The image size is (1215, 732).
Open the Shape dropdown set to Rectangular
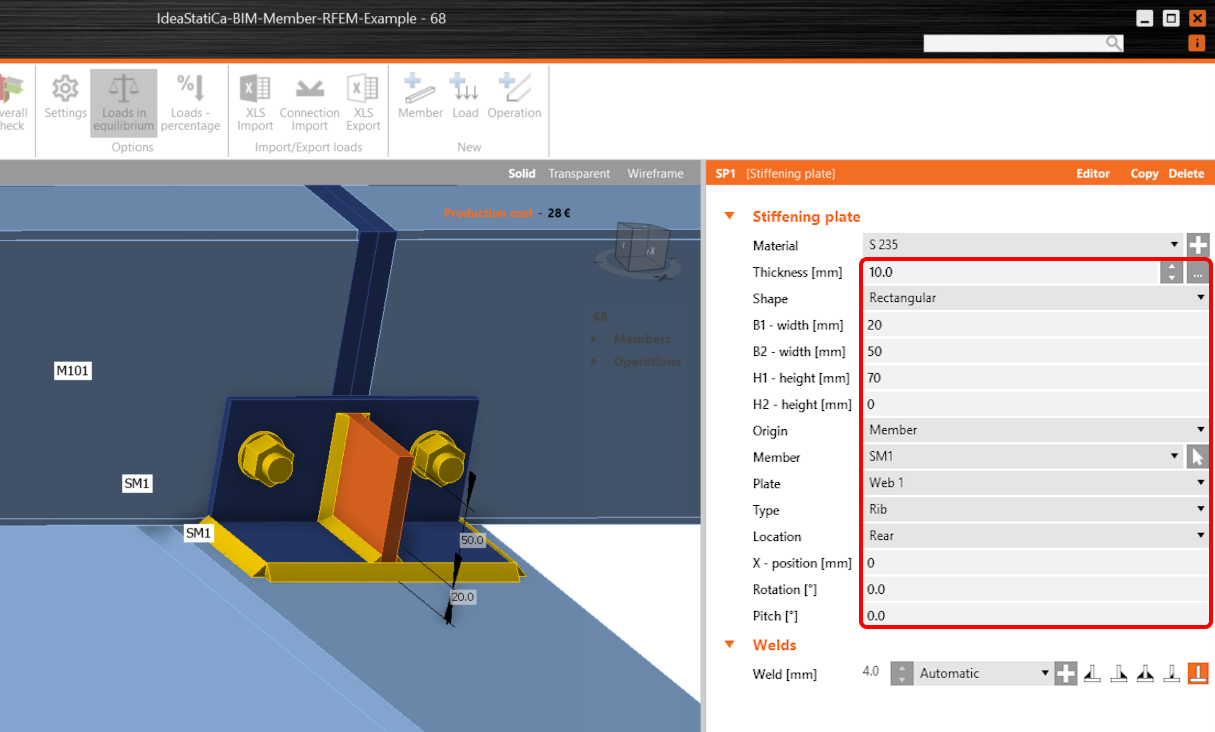pos(1034,298)
